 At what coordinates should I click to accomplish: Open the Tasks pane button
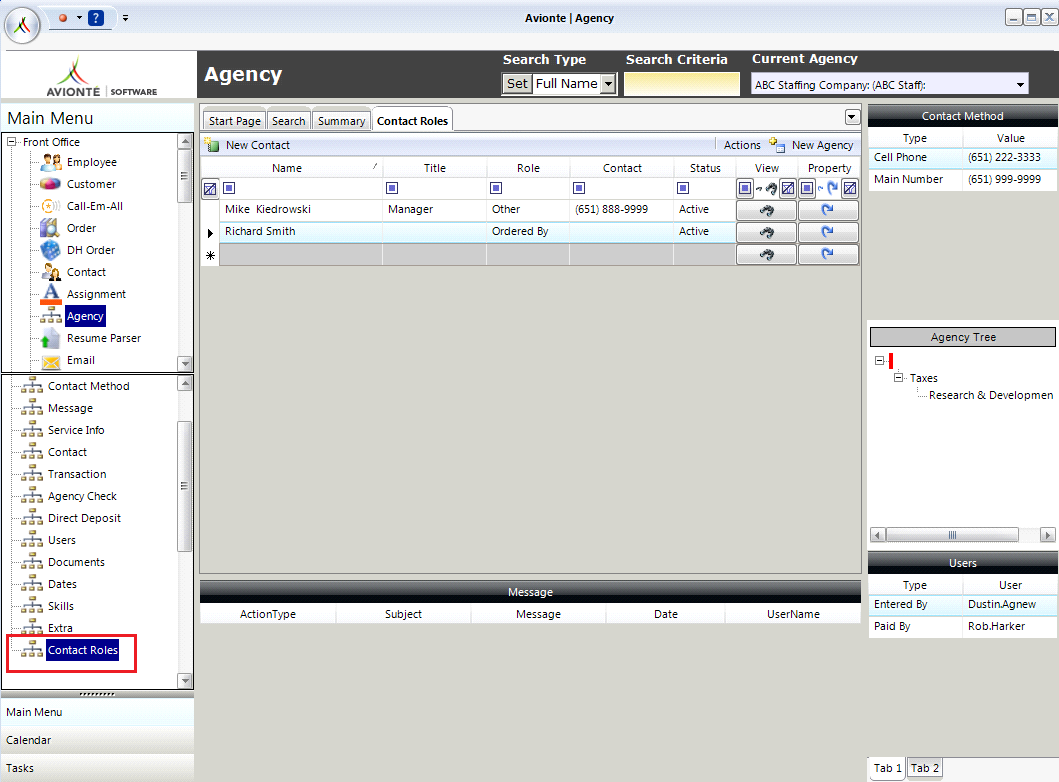[97, 768]
